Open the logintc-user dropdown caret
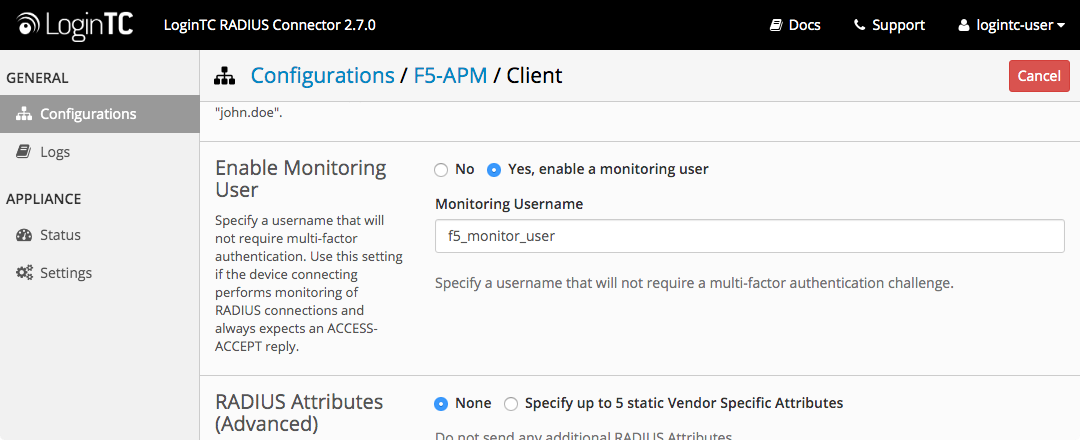Screen dimensions: 1080x440 1061,26
